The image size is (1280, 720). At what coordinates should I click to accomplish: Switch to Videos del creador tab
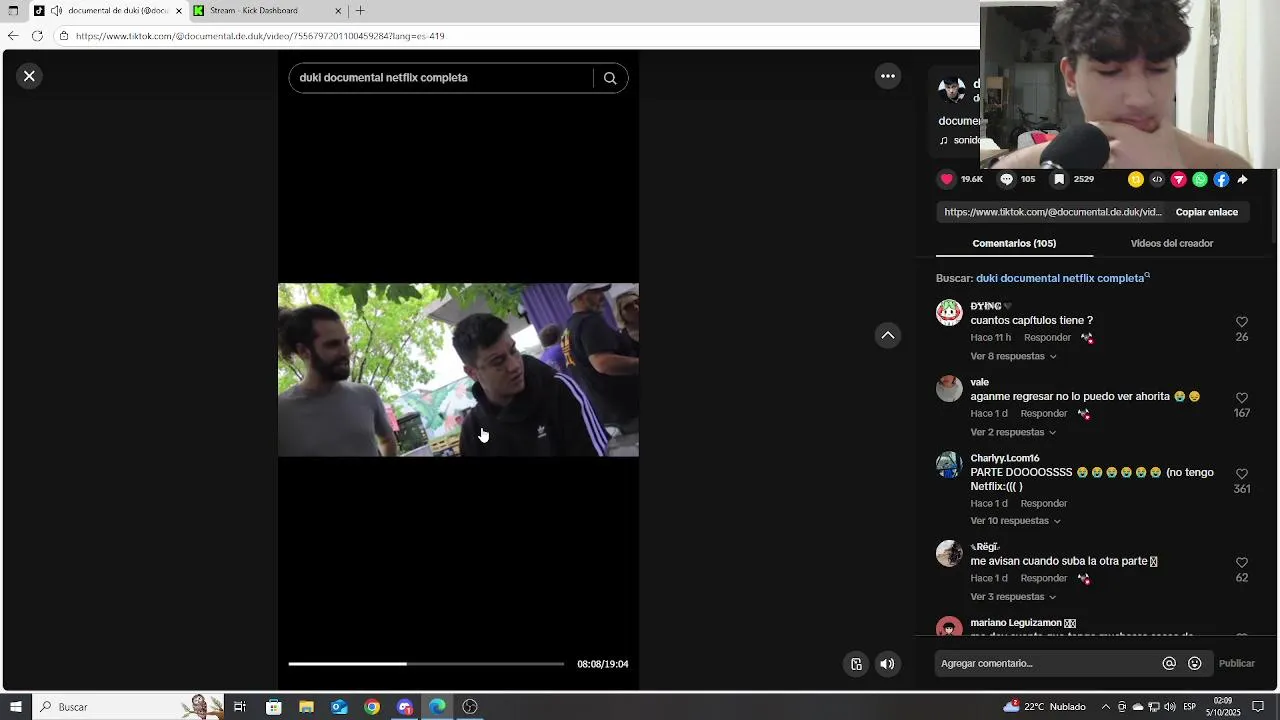click(1171, 243)
